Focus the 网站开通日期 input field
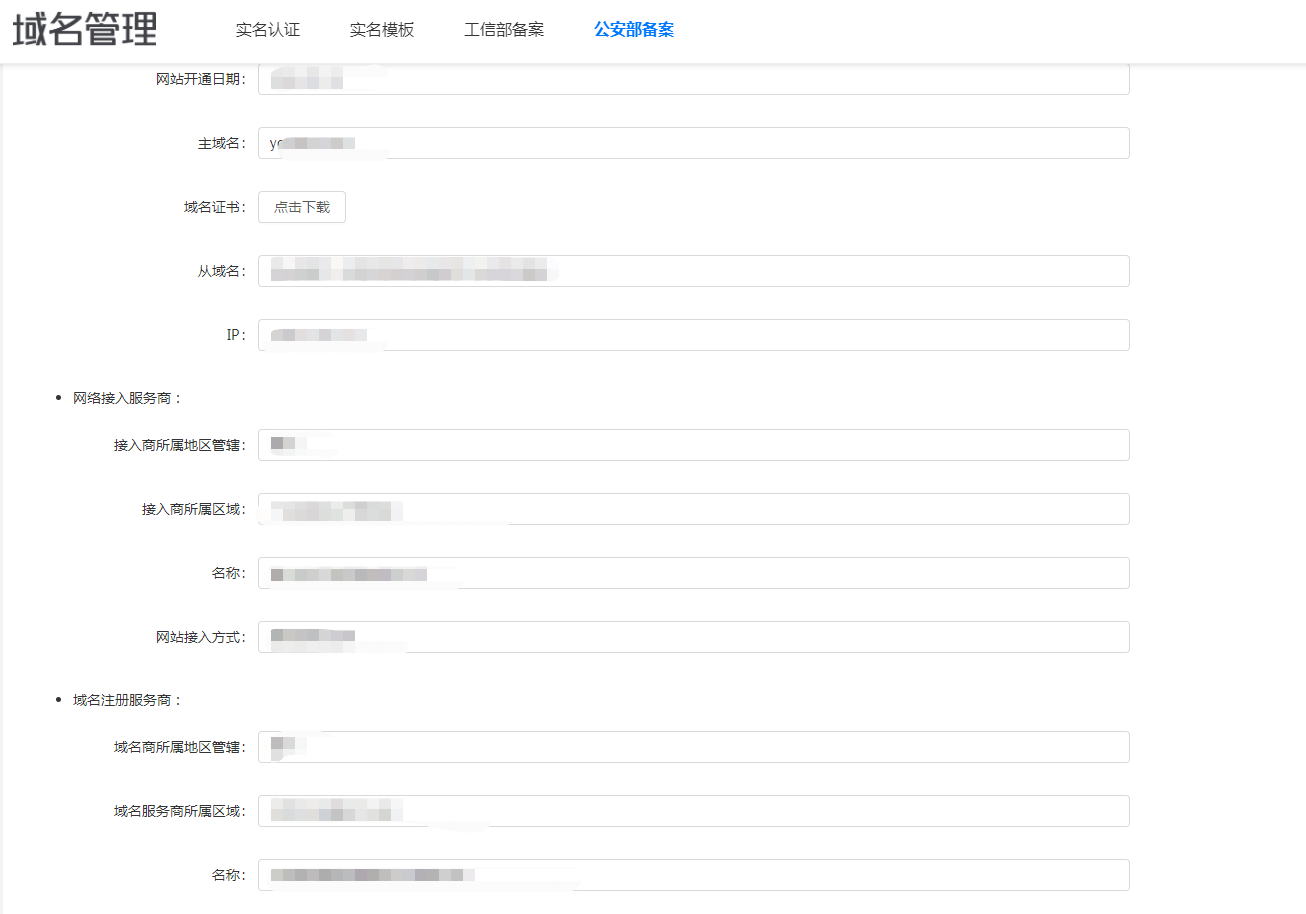1306x914 pixels. [694, 79]
